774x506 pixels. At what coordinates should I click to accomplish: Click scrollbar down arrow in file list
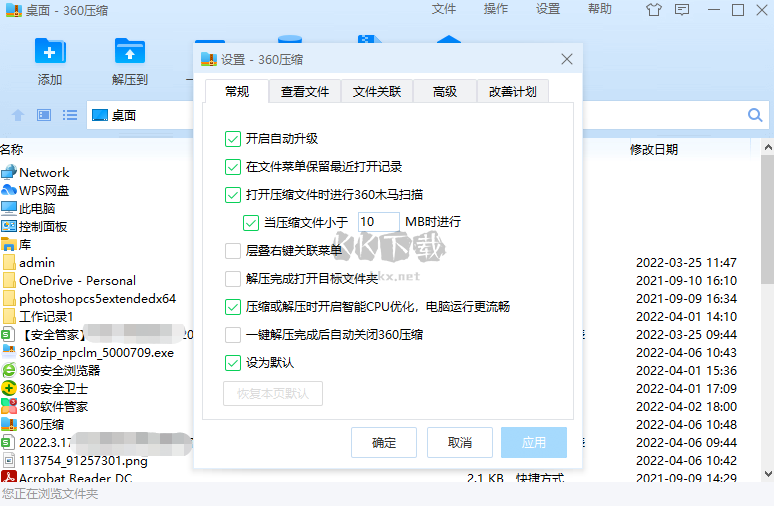pyautogui.click(x=768, y=474)
